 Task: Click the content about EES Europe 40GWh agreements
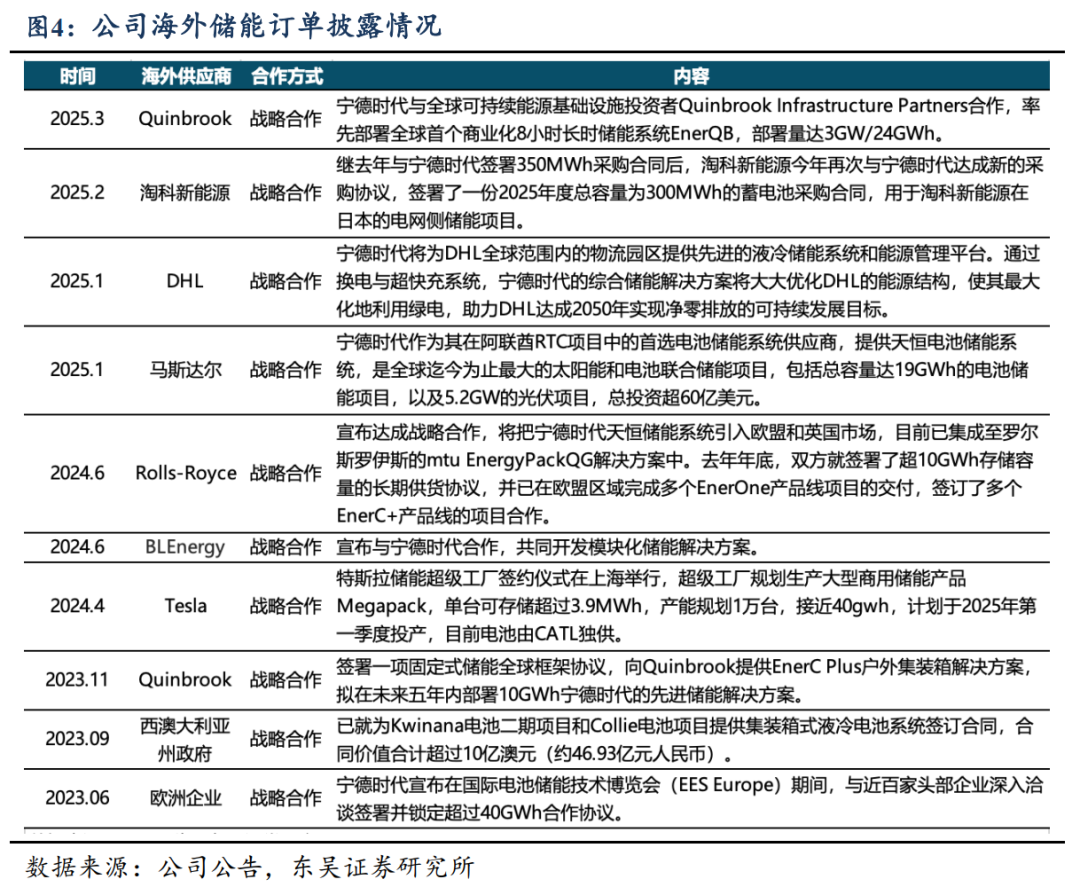[689, 799]
